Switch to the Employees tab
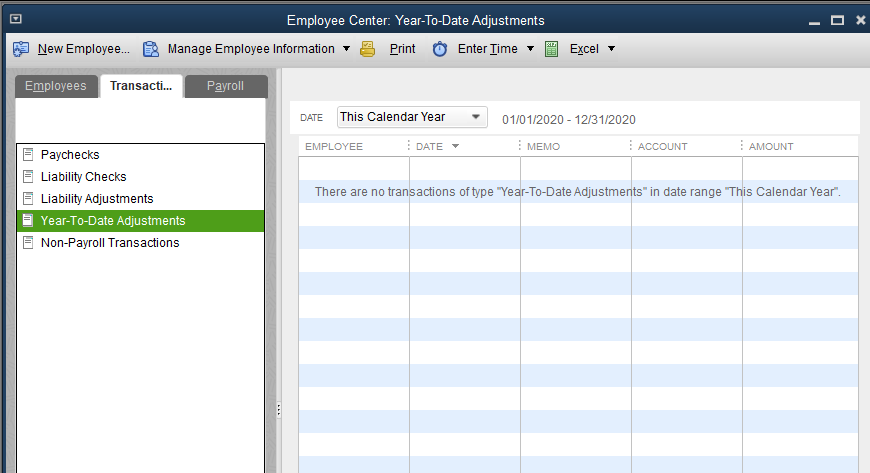Viewport: 870px width, 473px height. [56, 86]
